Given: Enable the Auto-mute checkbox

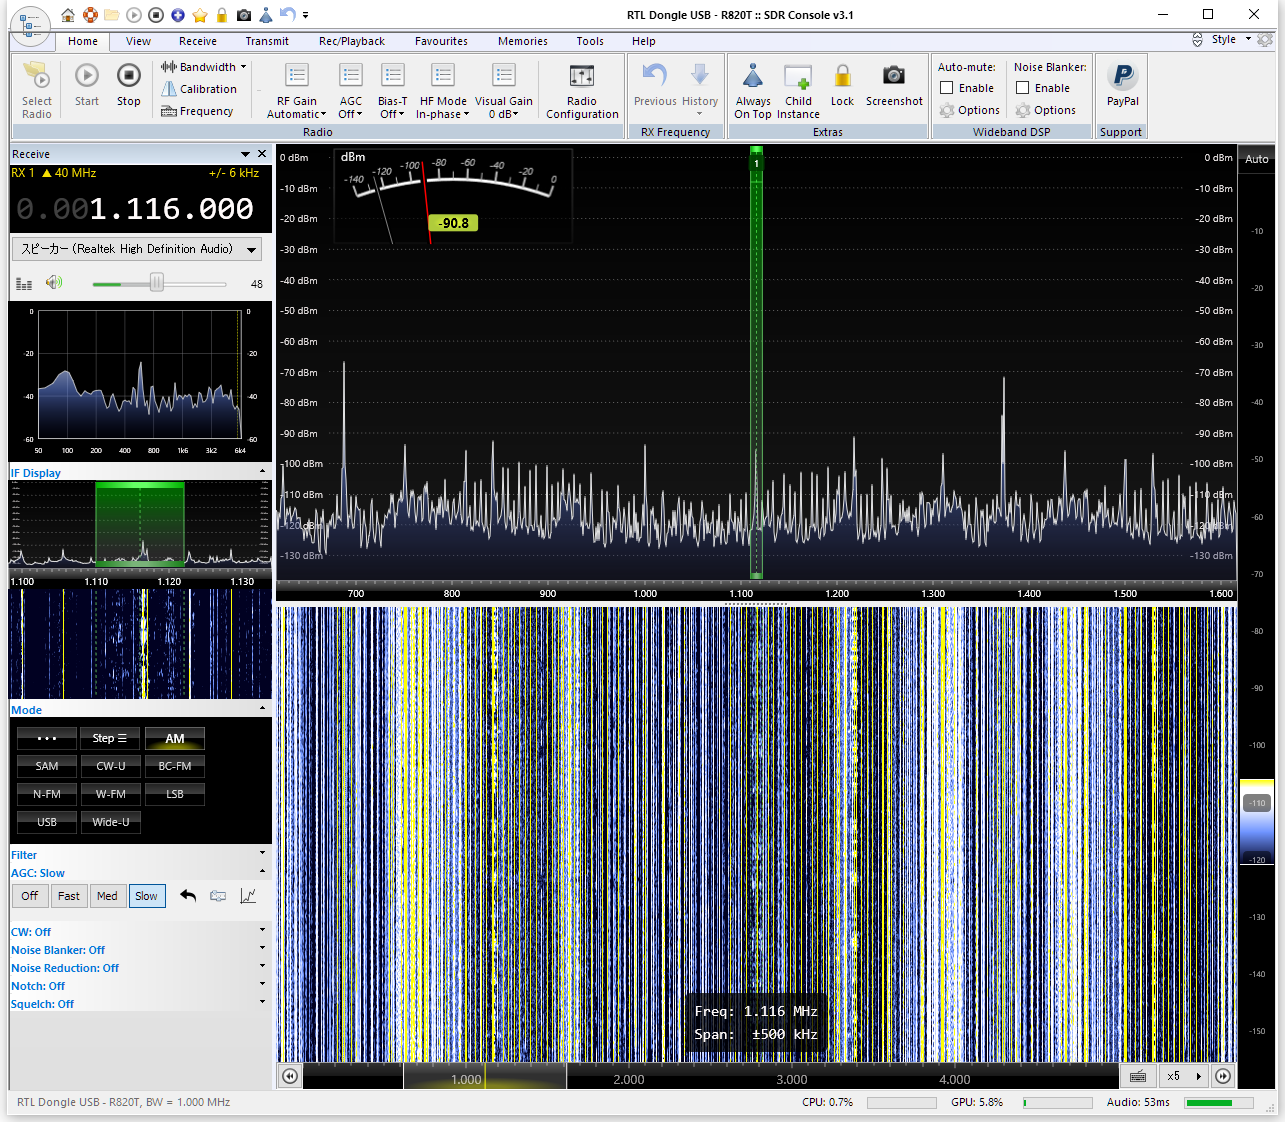Looking at the screenshot, I should [947, 88].
